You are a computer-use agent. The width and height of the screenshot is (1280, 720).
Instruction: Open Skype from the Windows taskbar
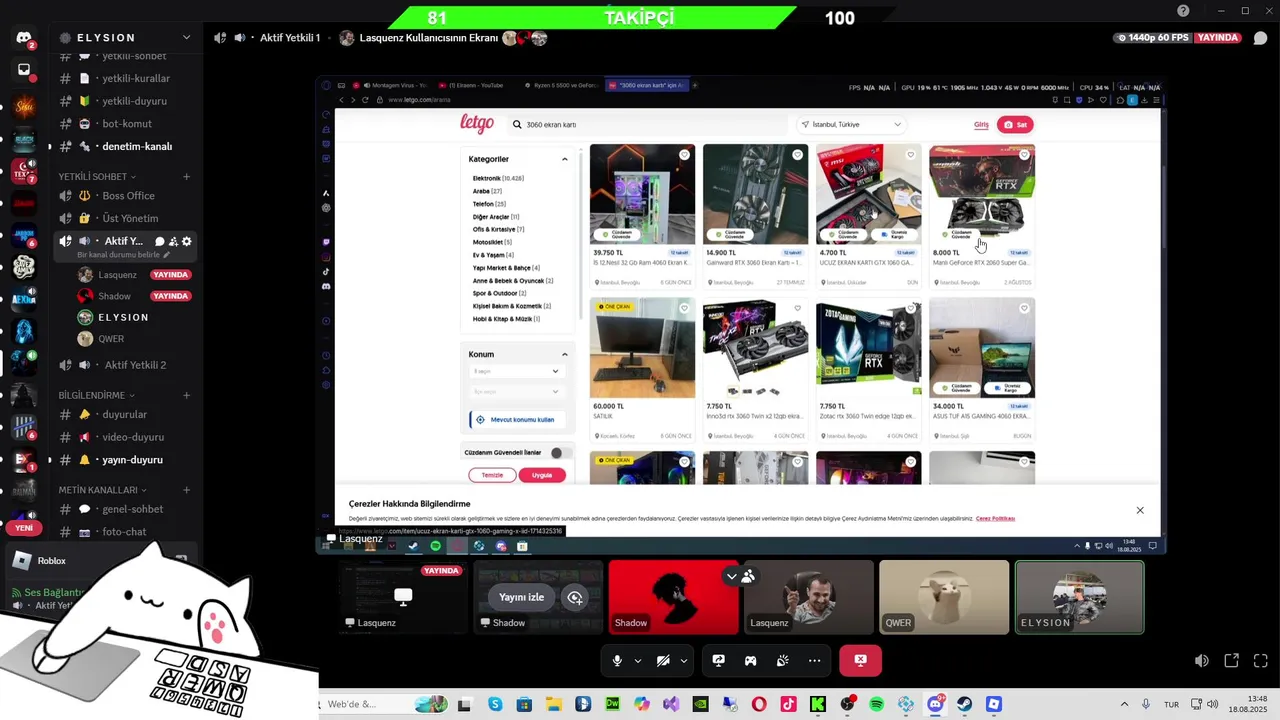coord(495,704)
